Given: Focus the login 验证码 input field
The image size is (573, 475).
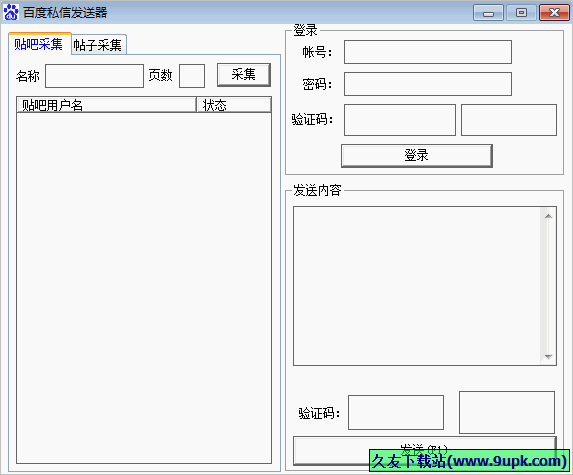Looking at the screenshot, I should (x=400, y=120).
